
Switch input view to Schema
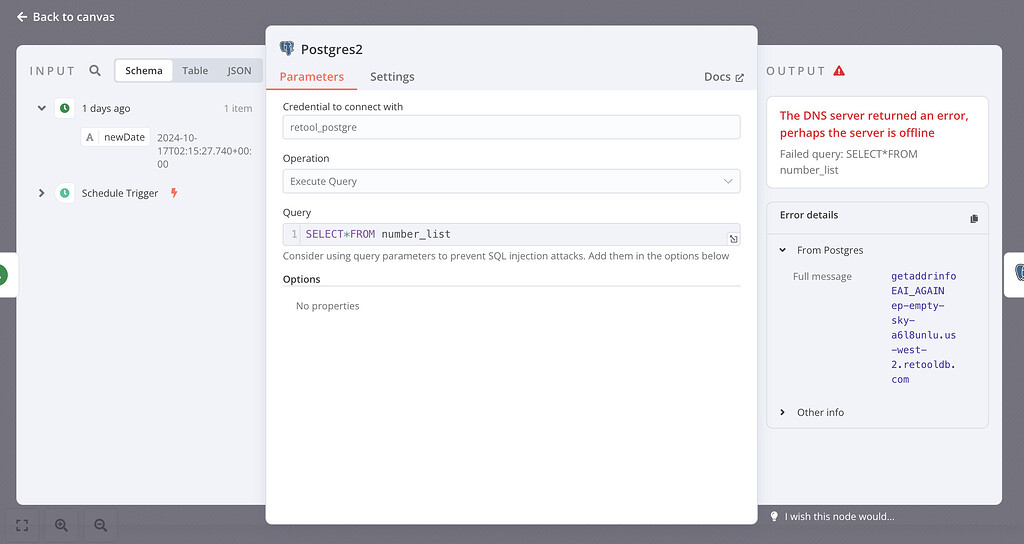click(x=144, y=71)
